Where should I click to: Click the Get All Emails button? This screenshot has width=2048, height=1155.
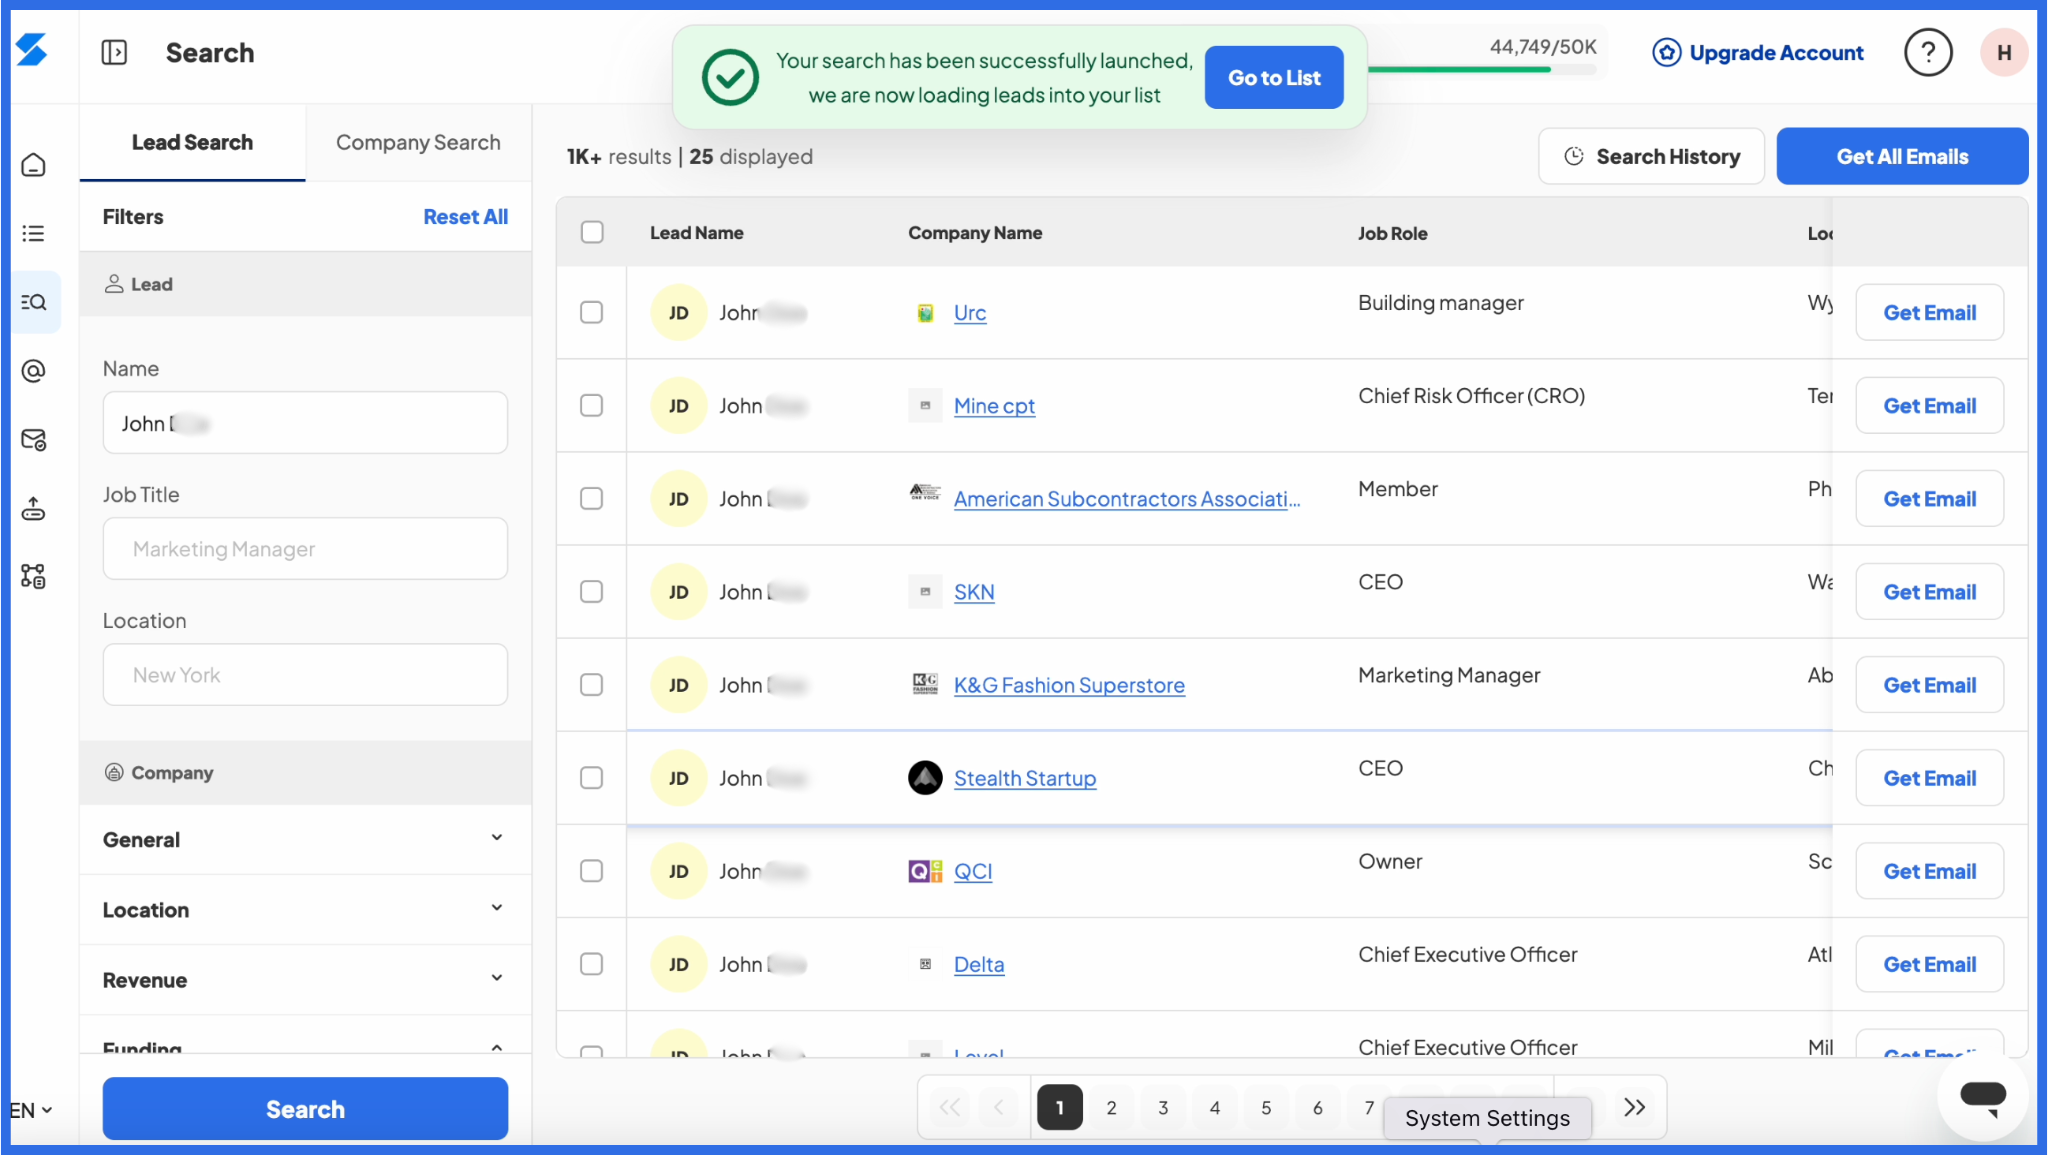[x=1902, y=156]
